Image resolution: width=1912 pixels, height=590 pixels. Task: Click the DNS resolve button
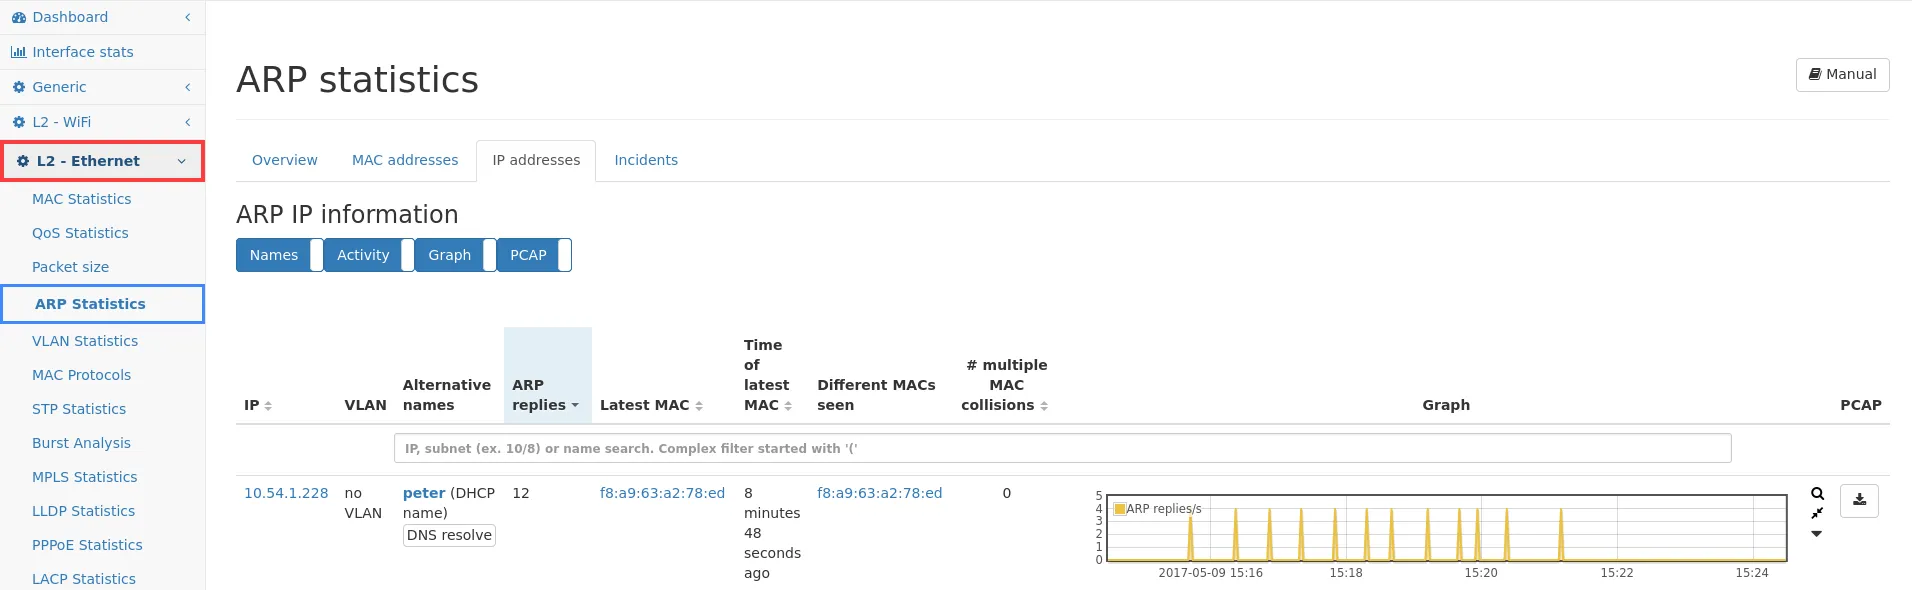click(449, 535)
